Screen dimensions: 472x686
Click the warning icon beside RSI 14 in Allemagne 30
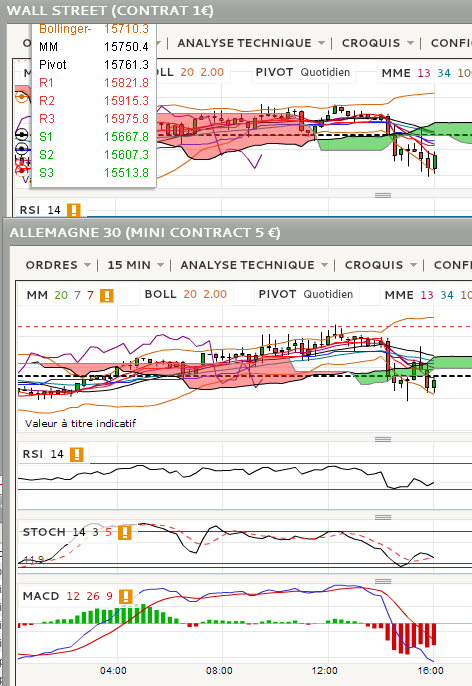[77, 455]
